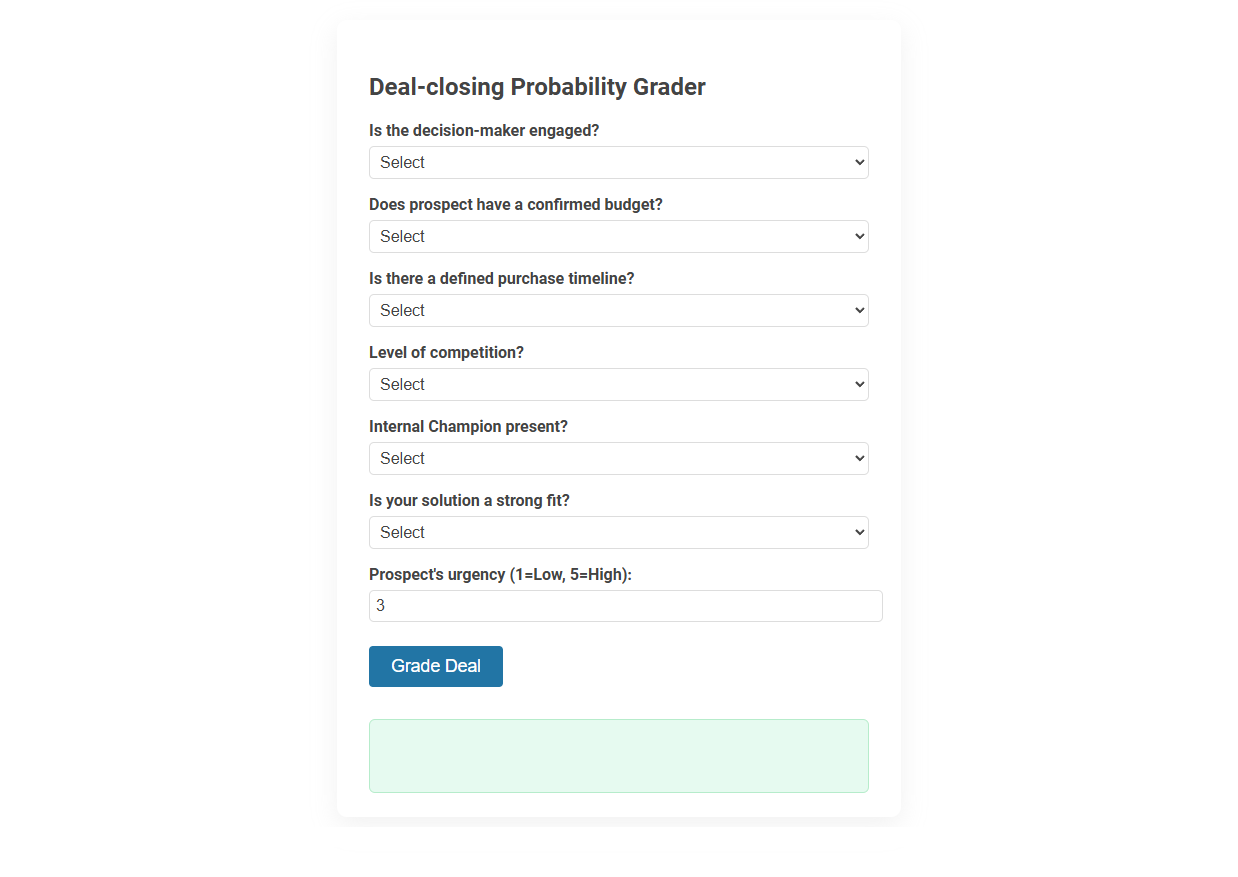The width and height of the screenshot is (1238, 877).
Task: Click the chevron on the budget dropdown
Action: [x=858, y=236]
